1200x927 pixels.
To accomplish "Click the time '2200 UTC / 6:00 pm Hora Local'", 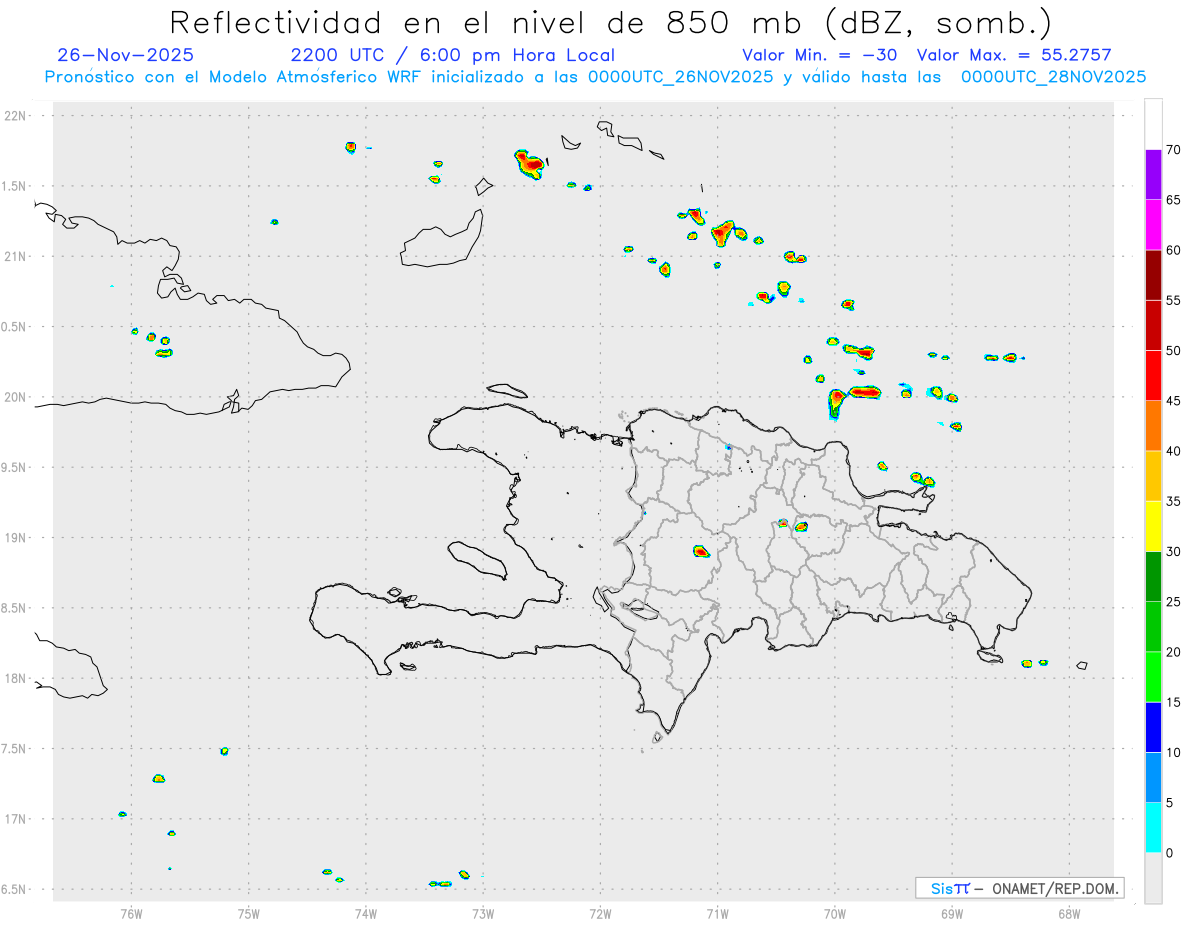I will (453, 55).
